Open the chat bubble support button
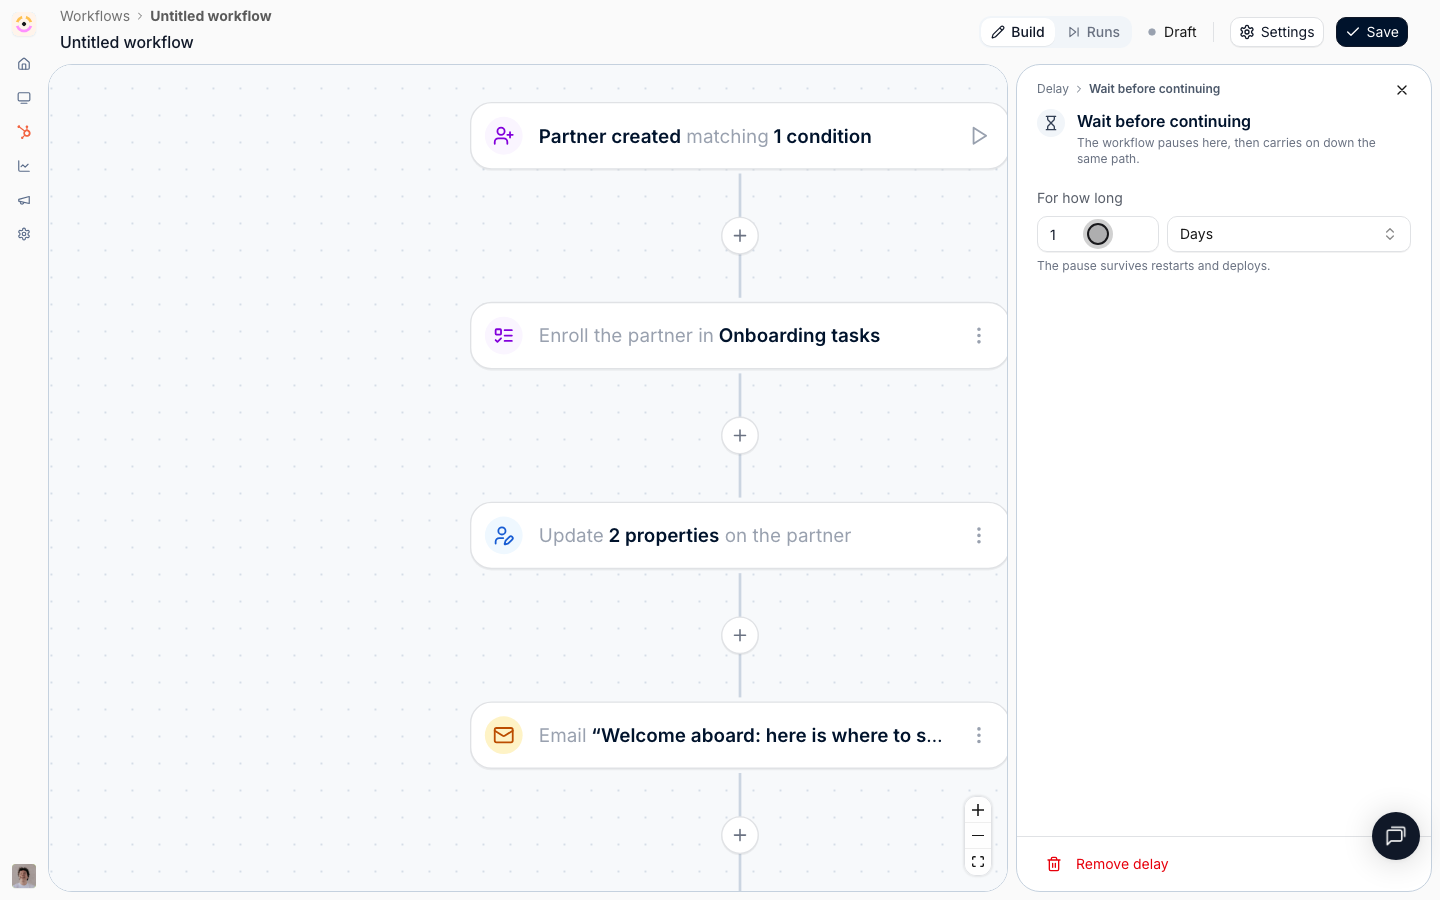 coord(1396,836)
